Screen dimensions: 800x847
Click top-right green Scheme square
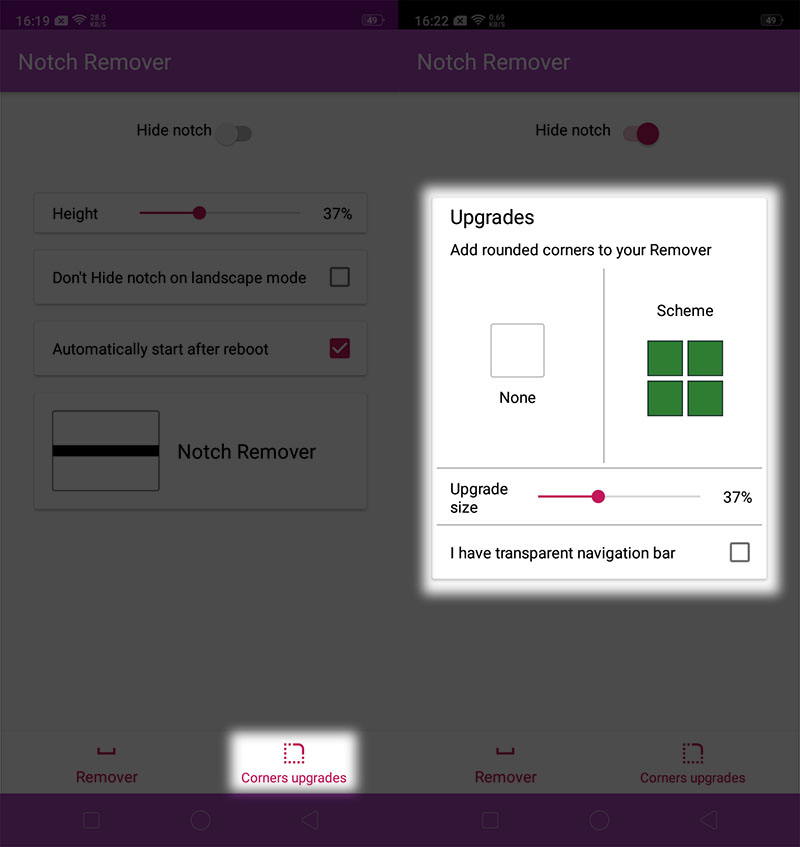point(705,358)
